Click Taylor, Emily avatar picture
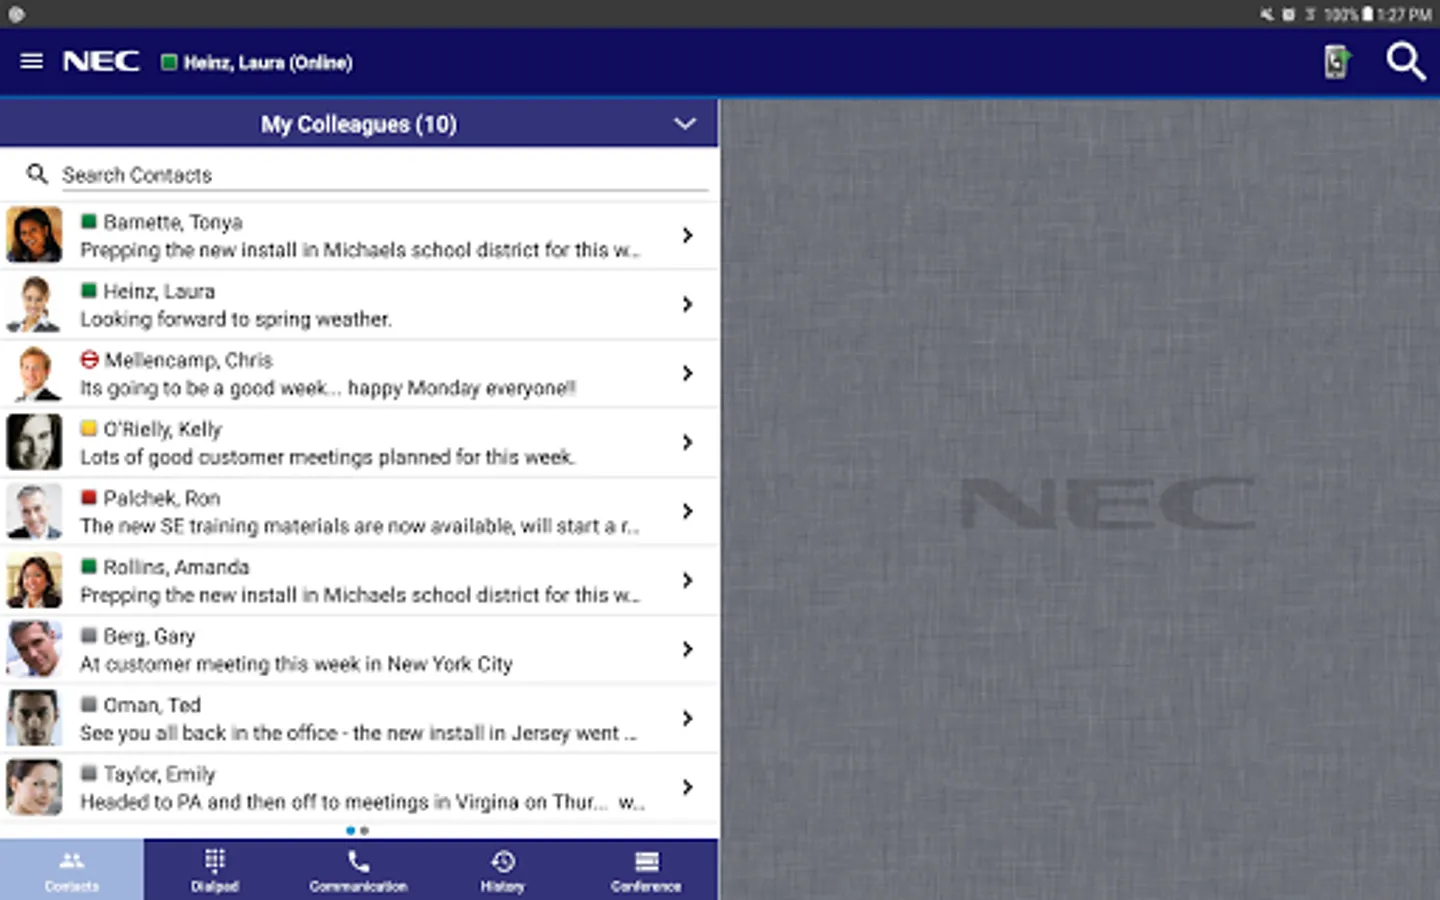The width and height of the screenshot is (1440, 900). tap(34, 787)
